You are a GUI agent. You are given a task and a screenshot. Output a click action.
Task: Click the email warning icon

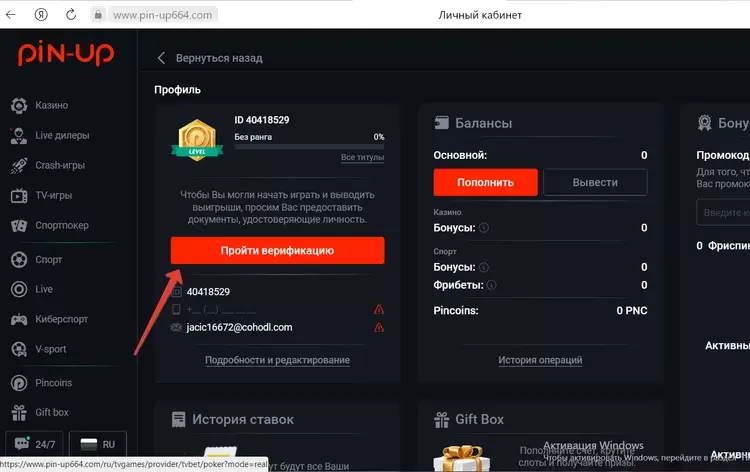click(x=379, y=328)
